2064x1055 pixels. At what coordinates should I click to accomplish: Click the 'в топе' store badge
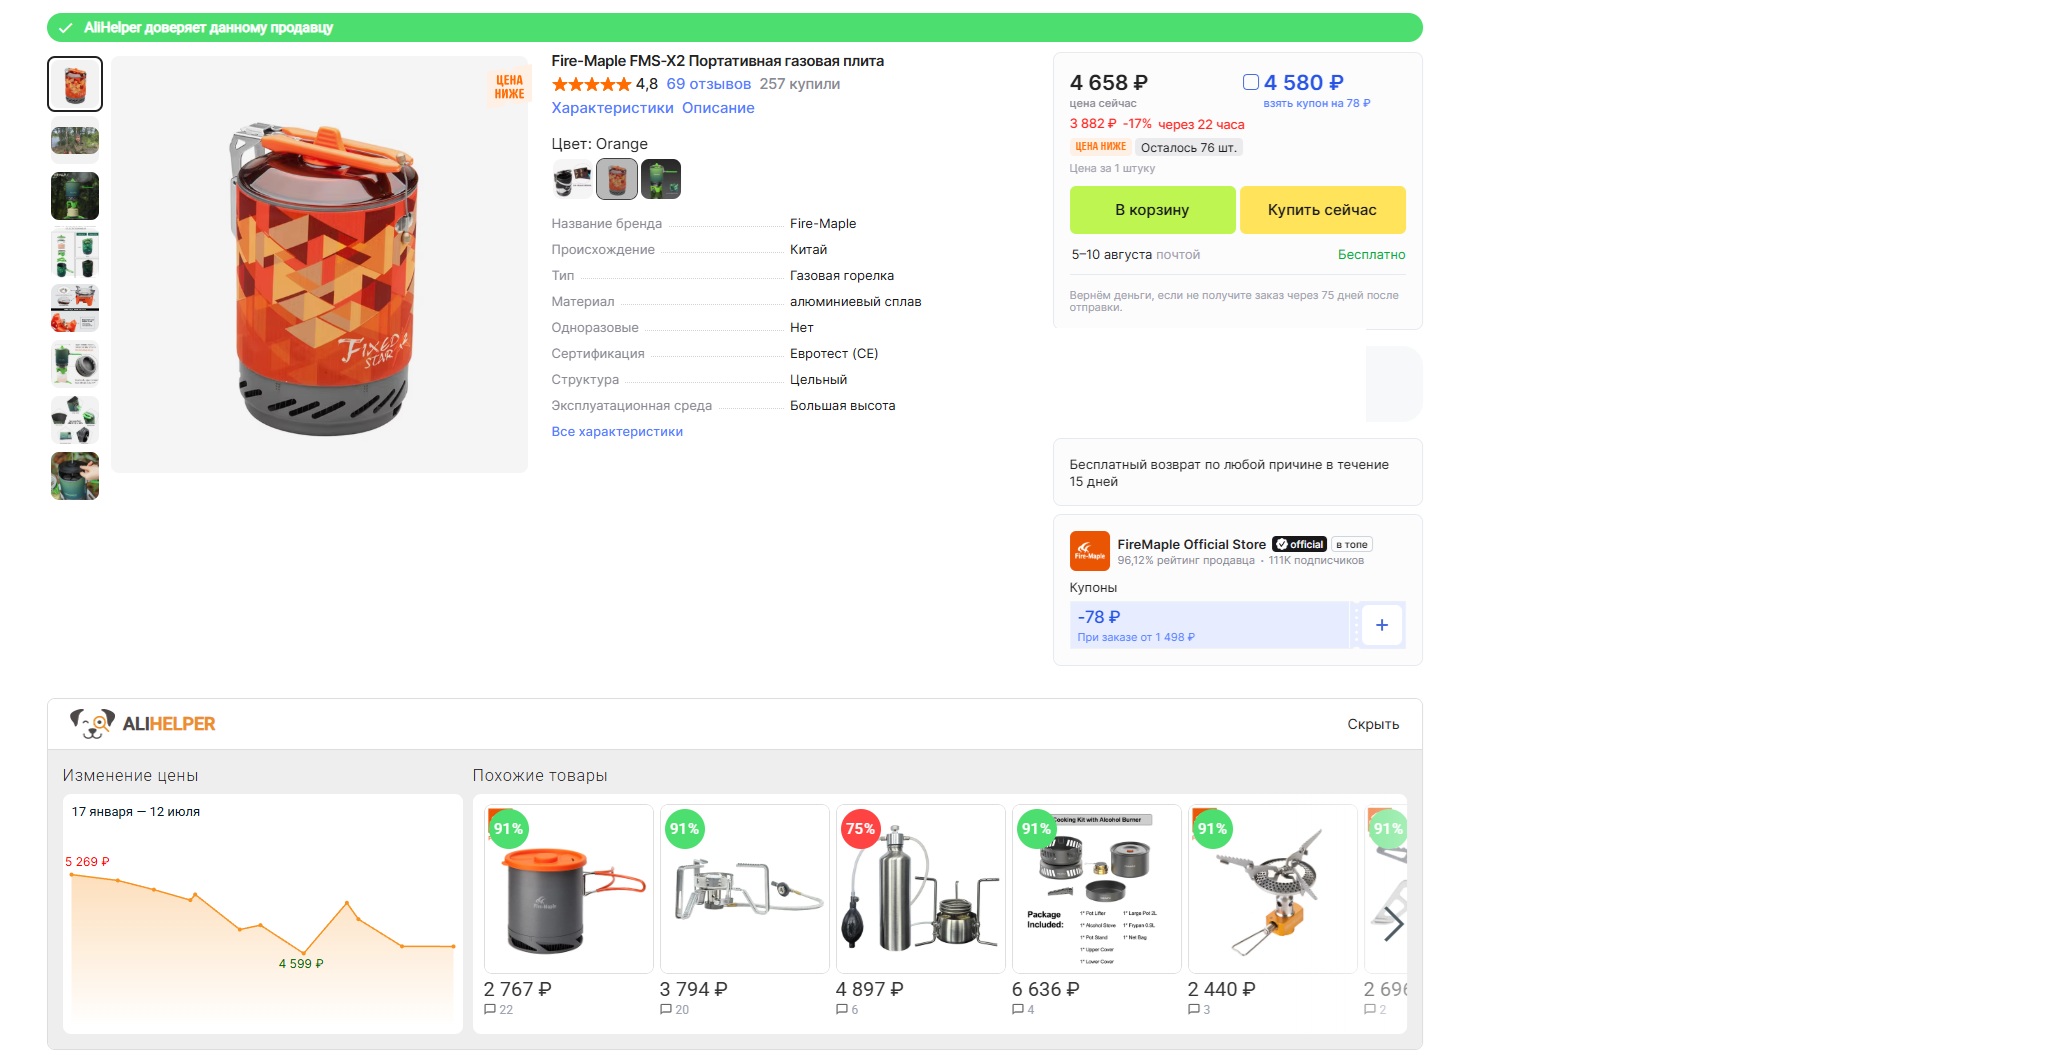coord(1352,544)
